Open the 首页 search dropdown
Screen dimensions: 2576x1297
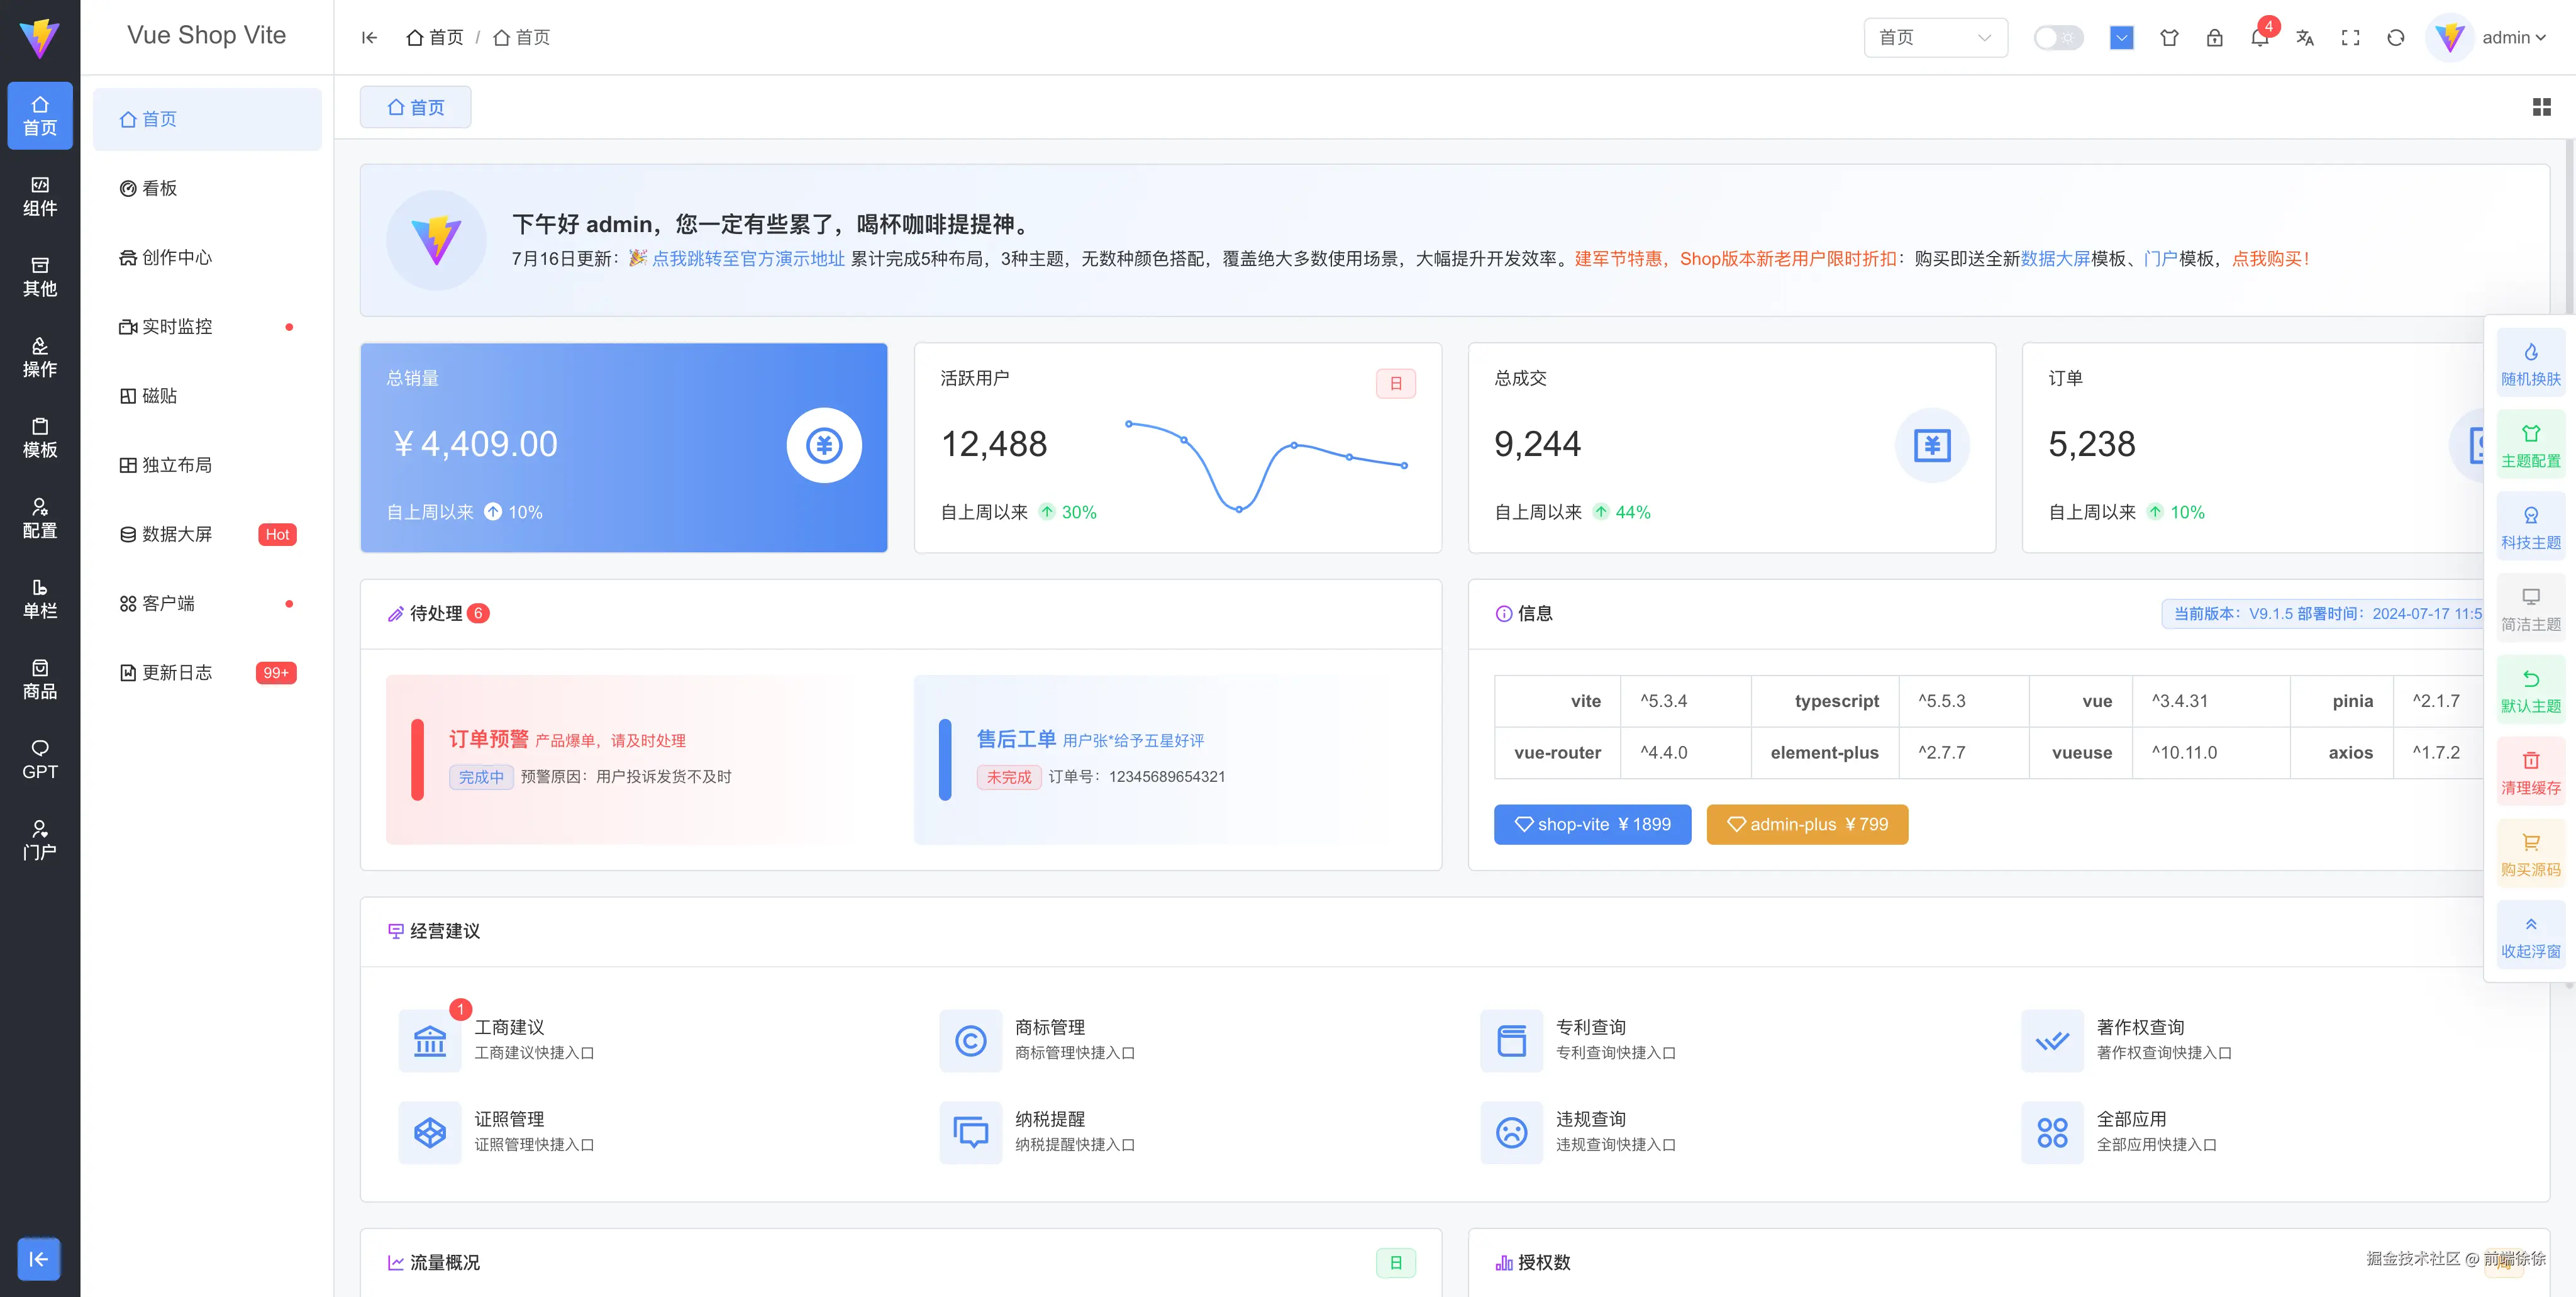pyautogui.click(x=1934, y=38)
